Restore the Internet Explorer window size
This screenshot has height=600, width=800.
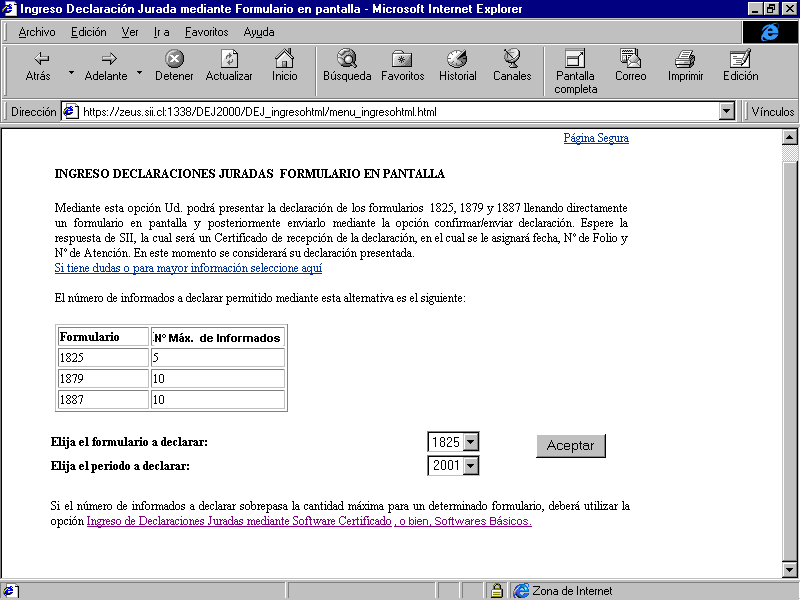click(770, 9)
